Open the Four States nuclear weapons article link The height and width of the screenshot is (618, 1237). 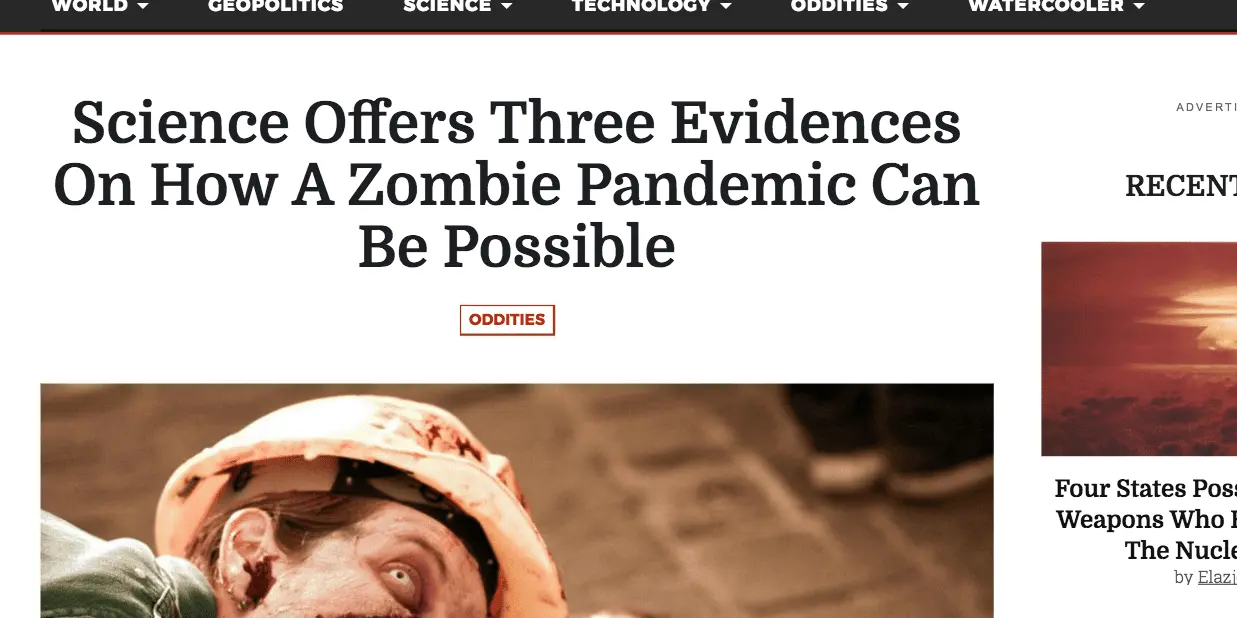point(1146,519)
